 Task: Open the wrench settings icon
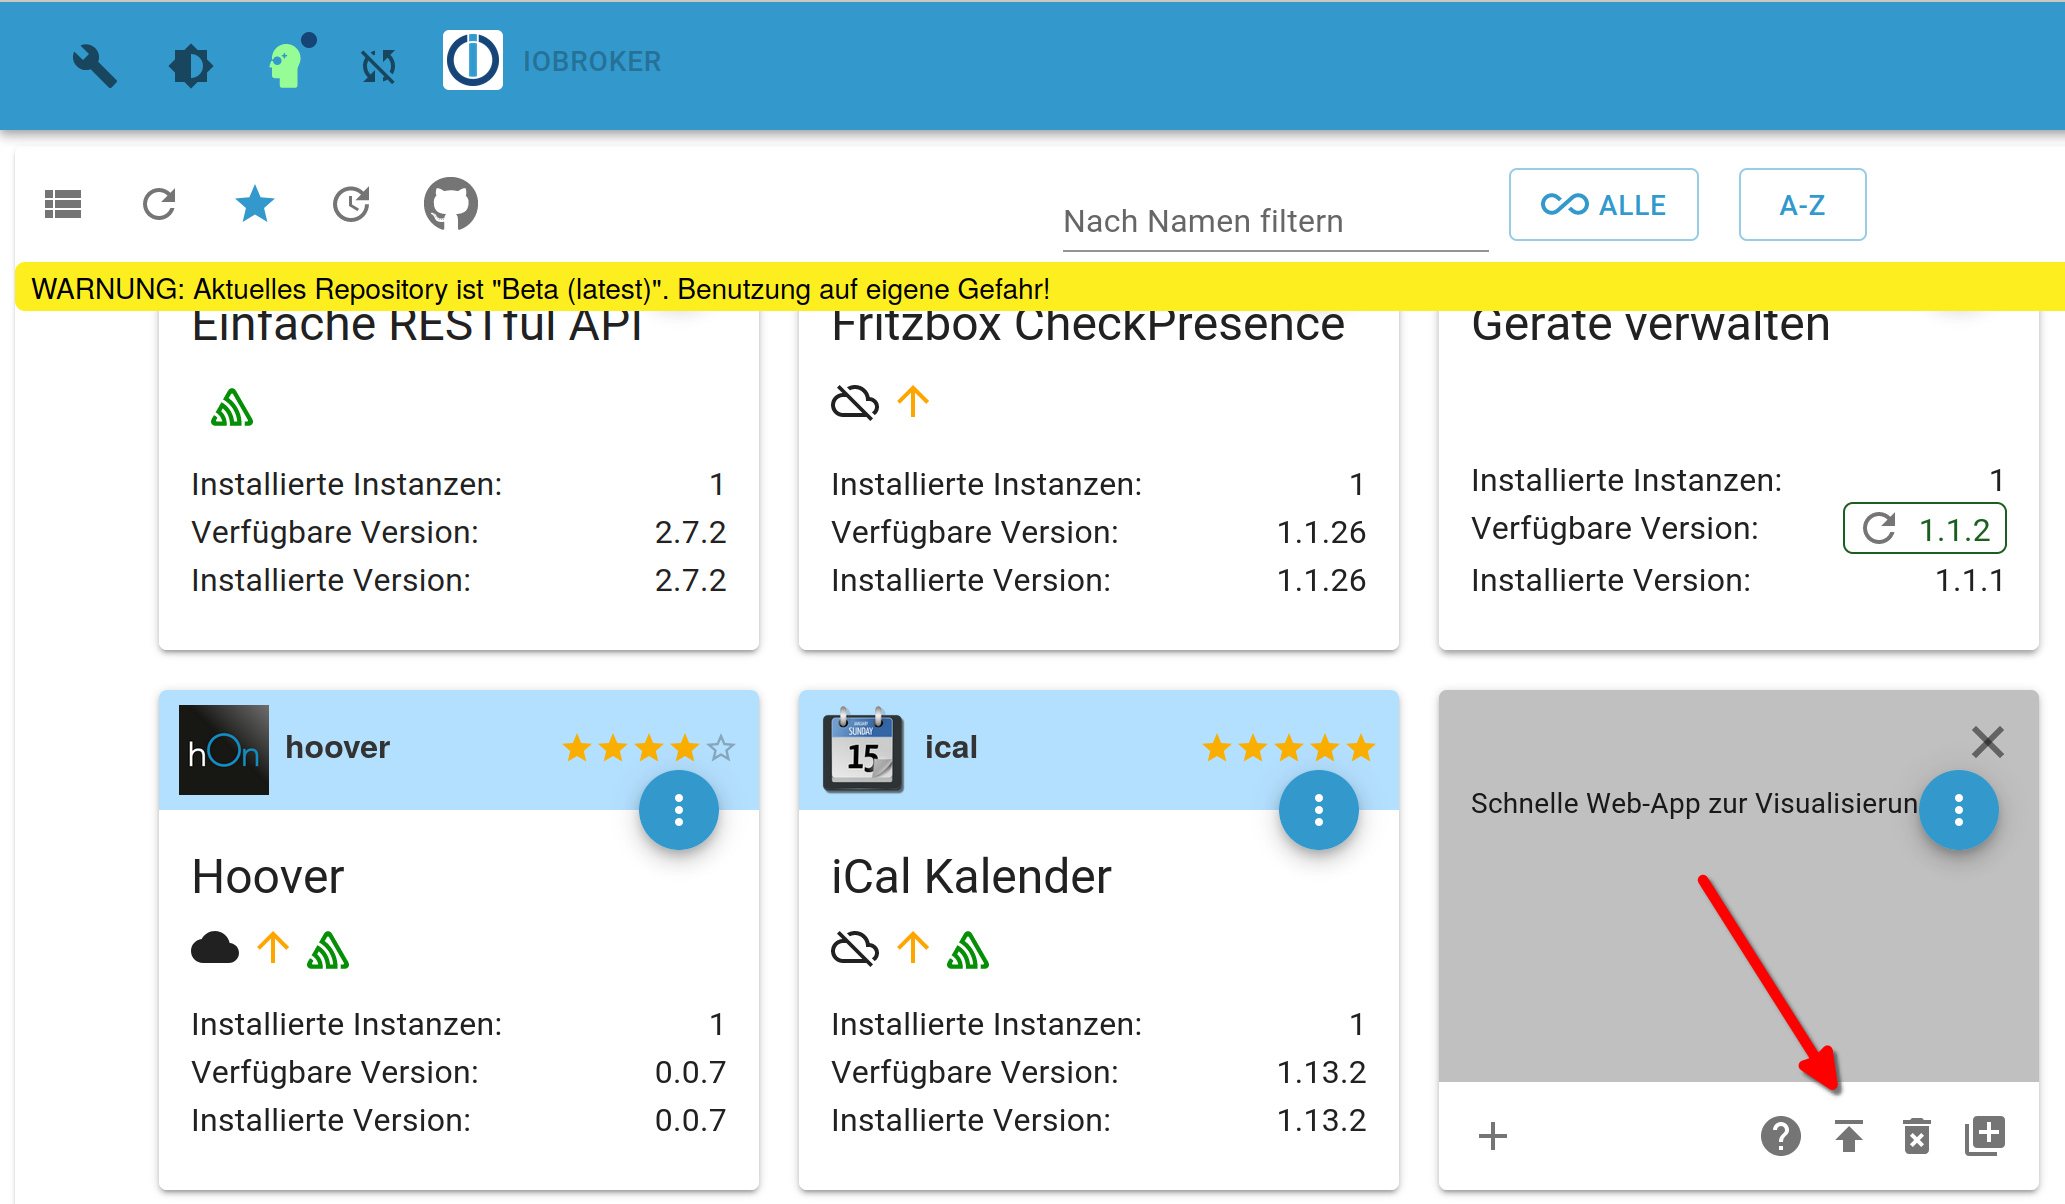pyautogui.click(x=95, y=66)
